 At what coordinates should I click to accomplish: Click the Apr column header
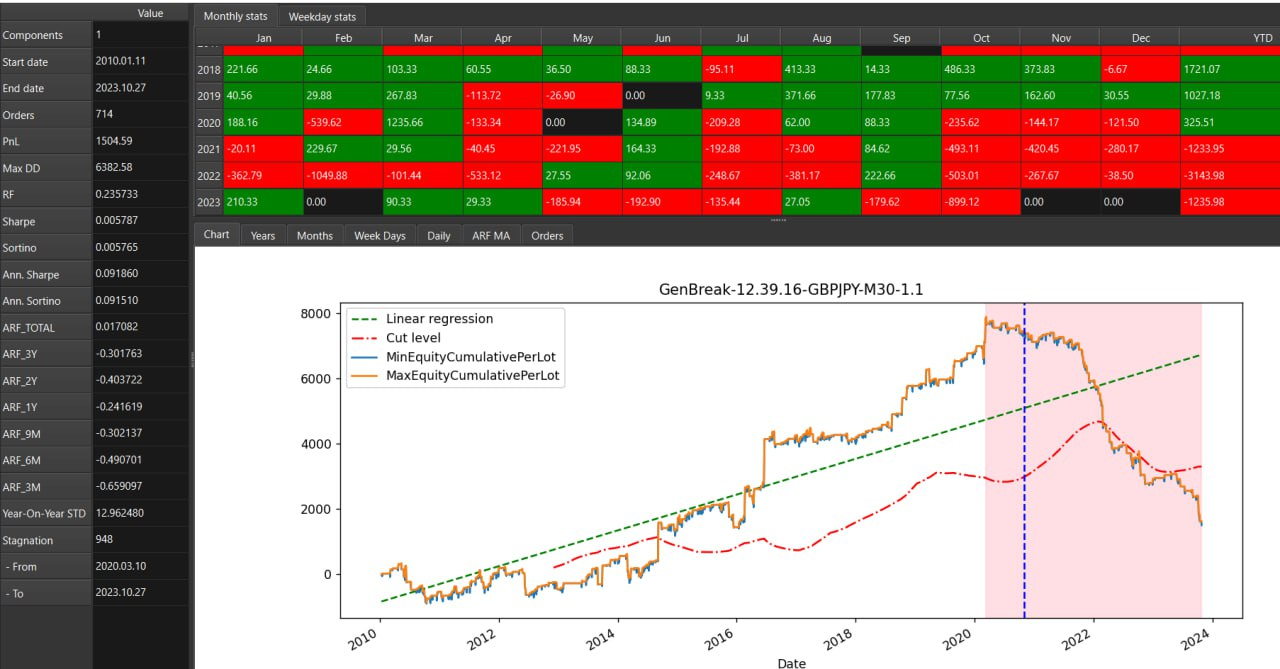coord(502,37)
